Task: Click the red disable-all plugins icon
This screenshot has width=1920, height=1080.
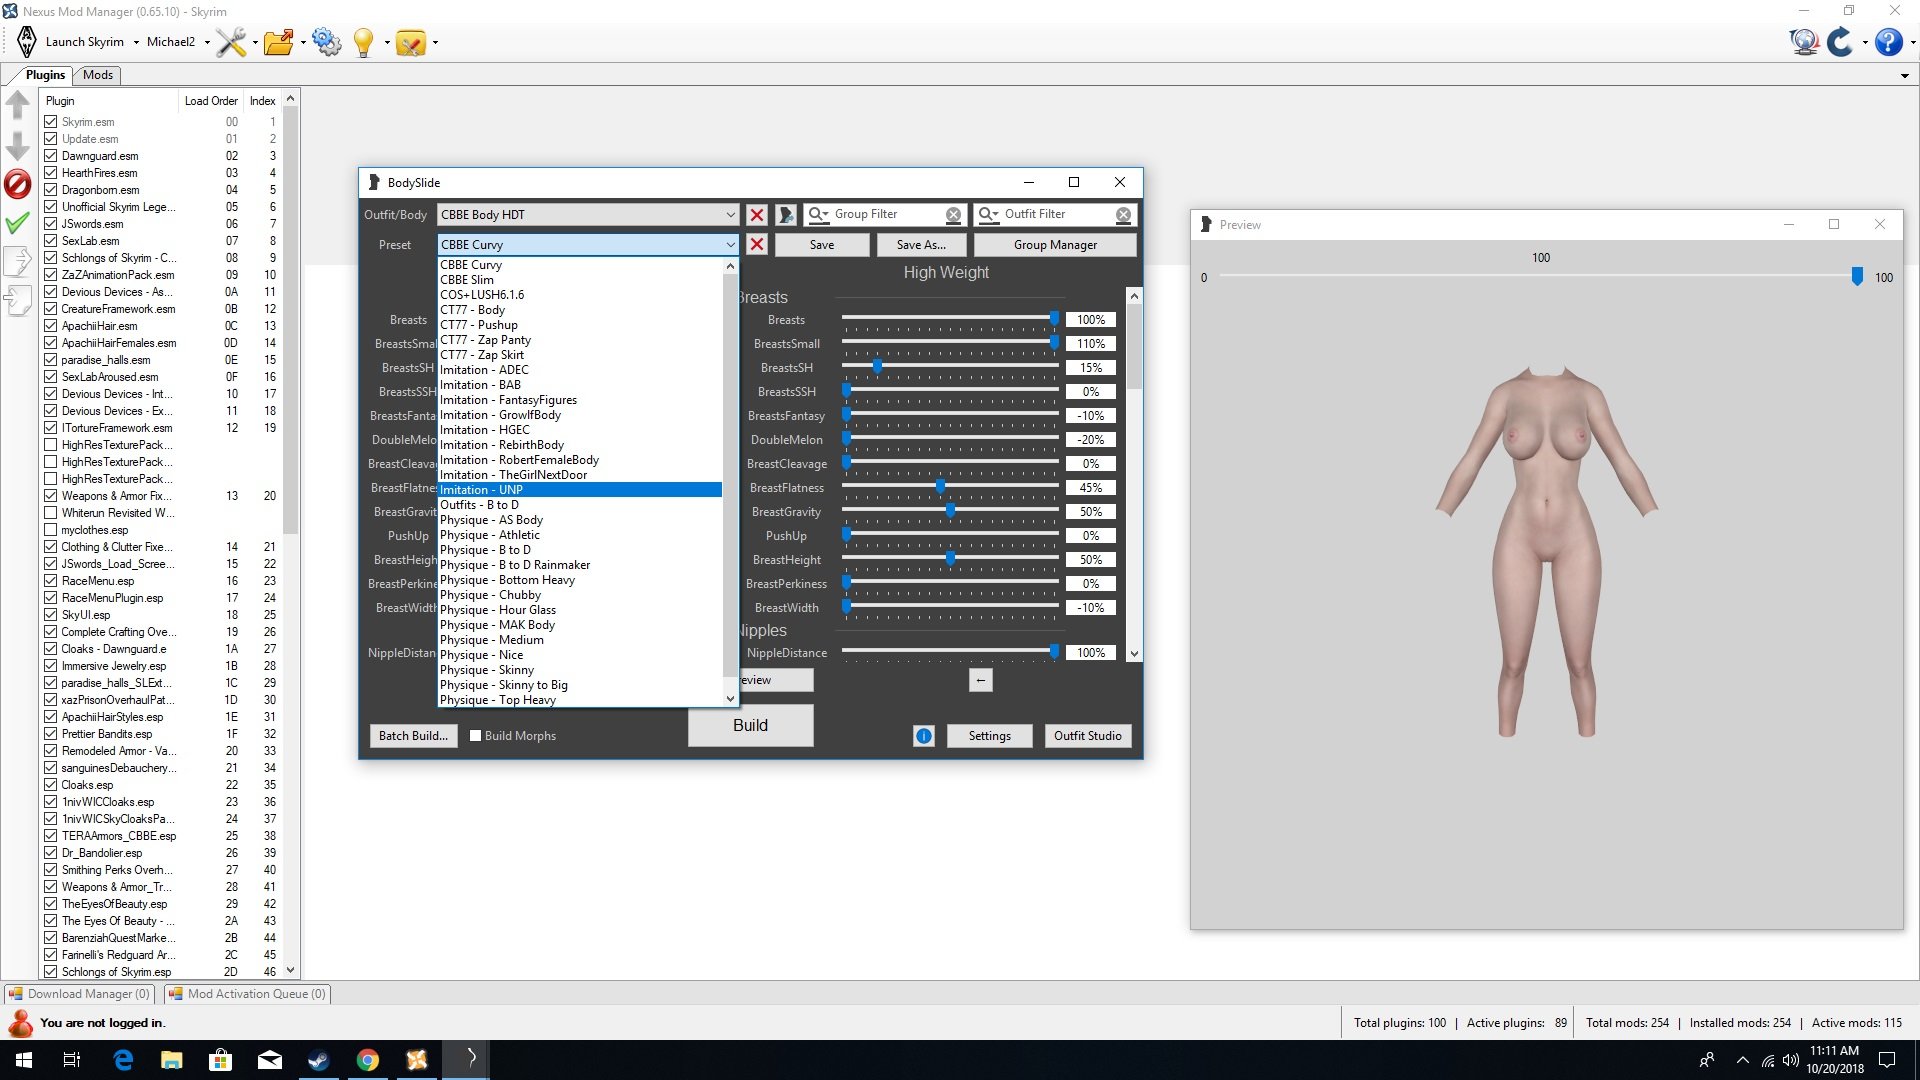Action: click(18, 184)
